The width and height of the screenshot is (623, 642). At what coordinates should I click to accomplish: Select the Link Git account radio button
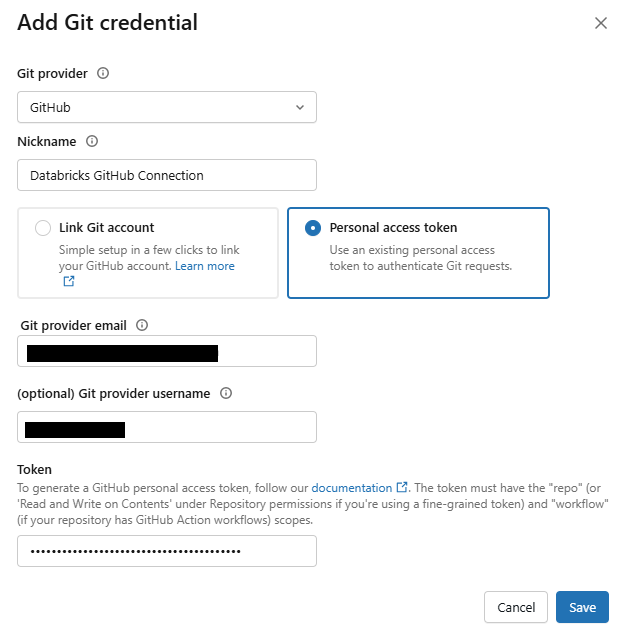point(43,228)
